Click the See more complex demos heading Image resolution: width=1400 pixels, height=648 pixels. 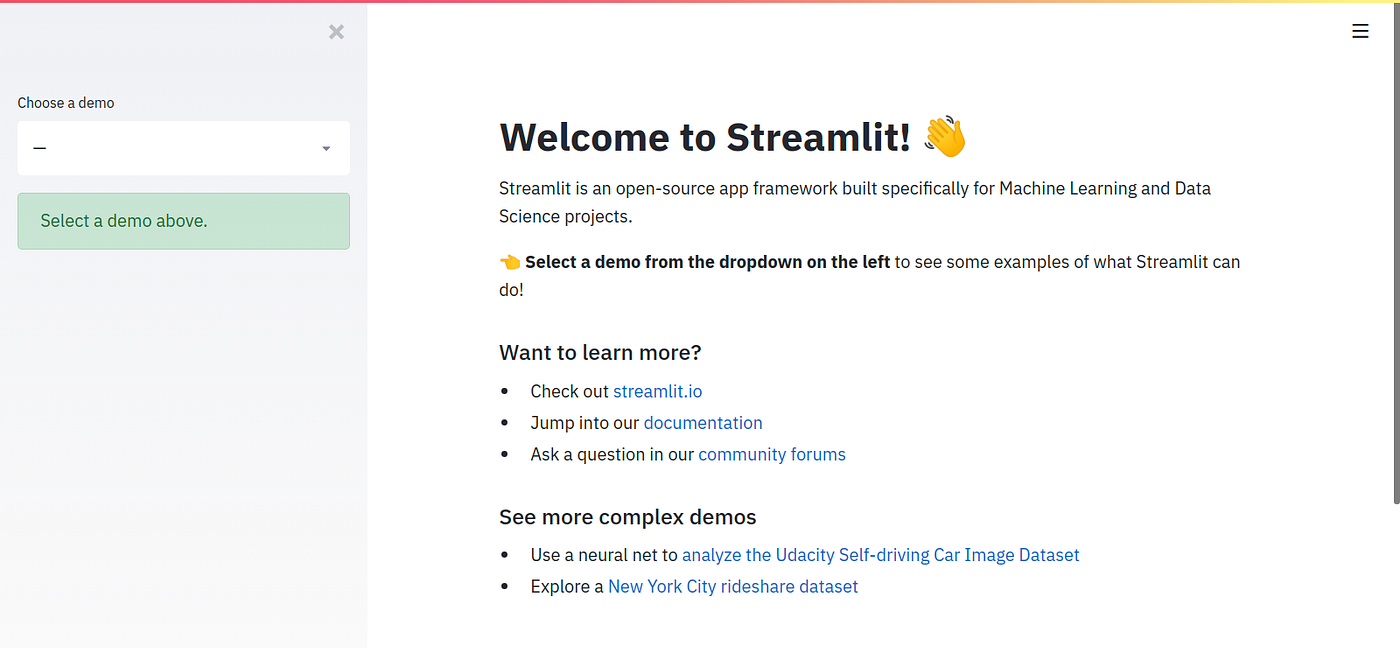pyautogui.click(x=627, y=516)
